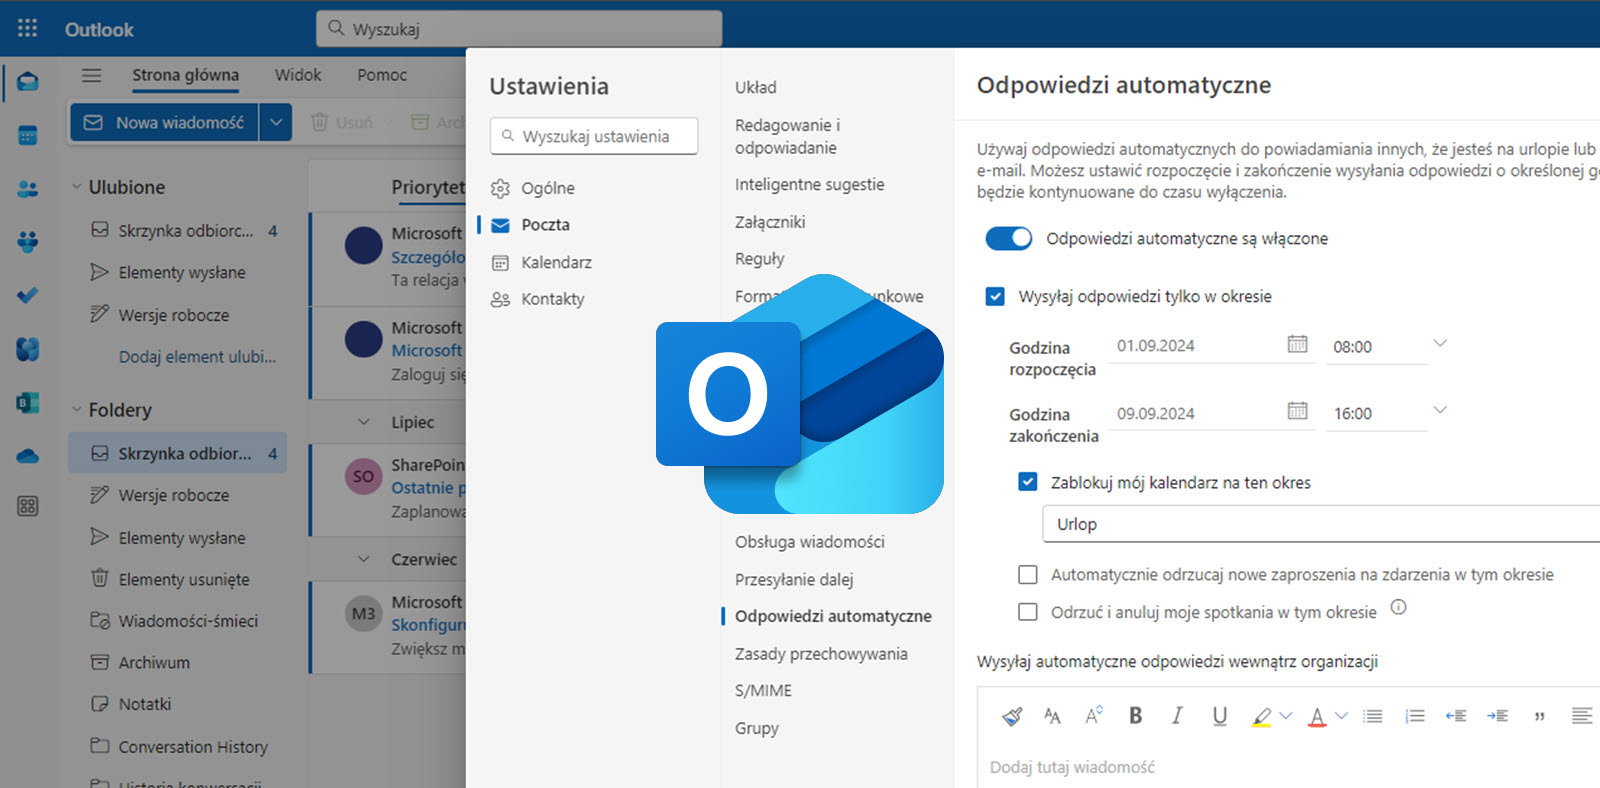Click the 'Wyszukaj ustawienia' search field
Screen dimensions: 1600x788
pos(594,136)
